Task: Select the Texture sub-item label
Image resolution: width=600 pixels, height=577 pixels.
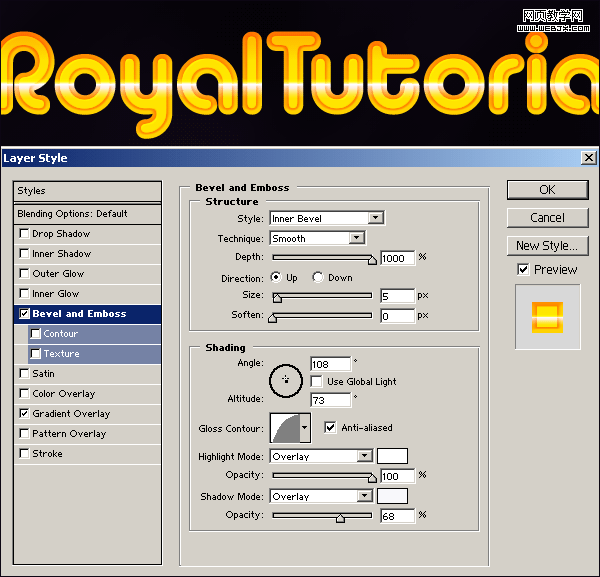Action: tap(62, 354)
